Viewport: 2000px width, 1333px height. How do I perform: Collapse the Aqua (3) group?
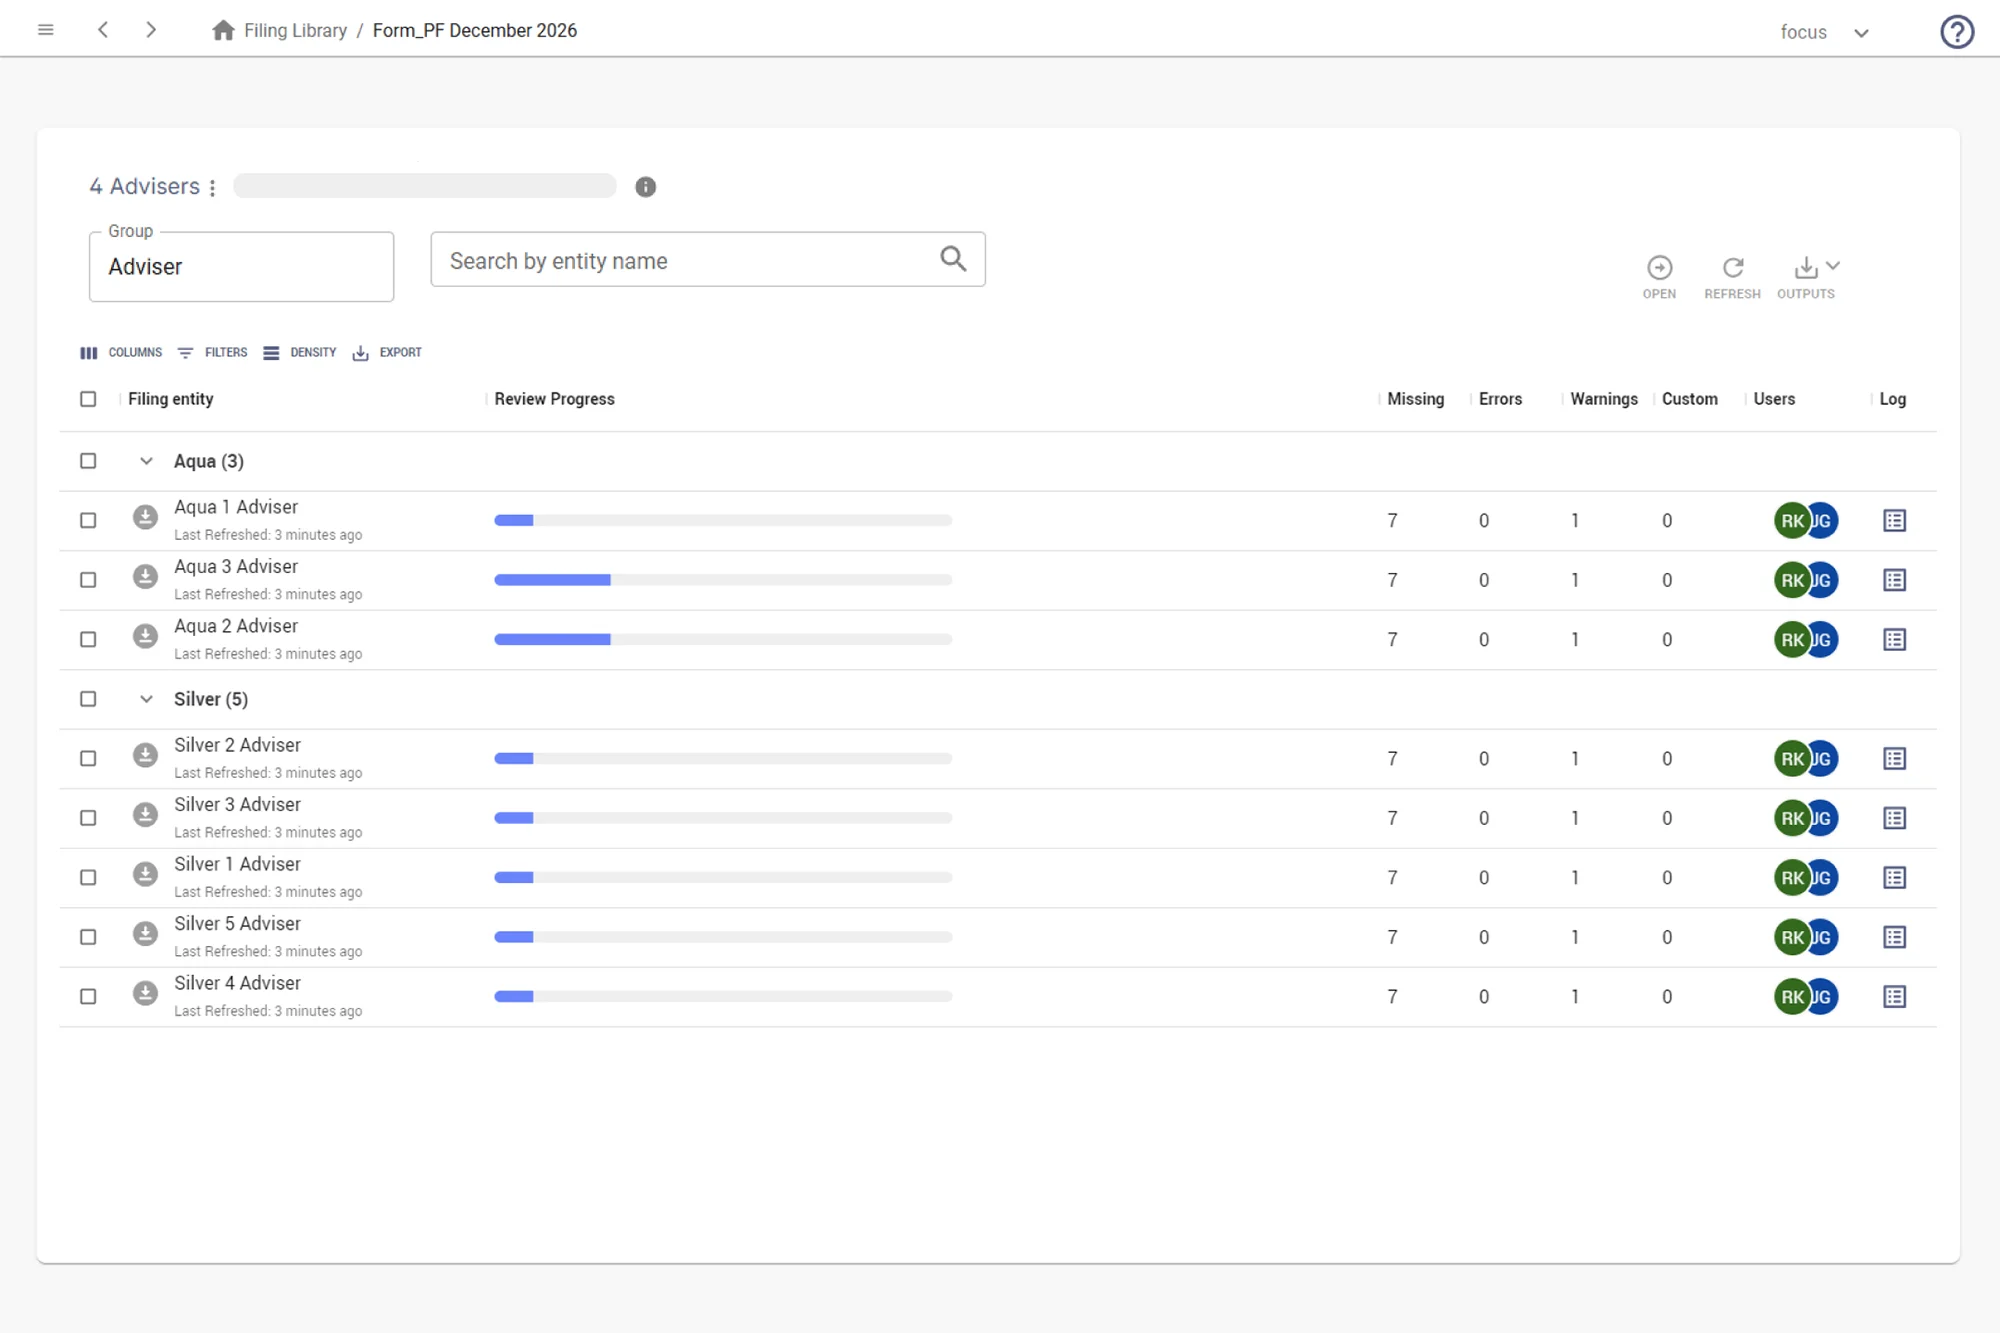pyautogui.click(x=146, y=461)
